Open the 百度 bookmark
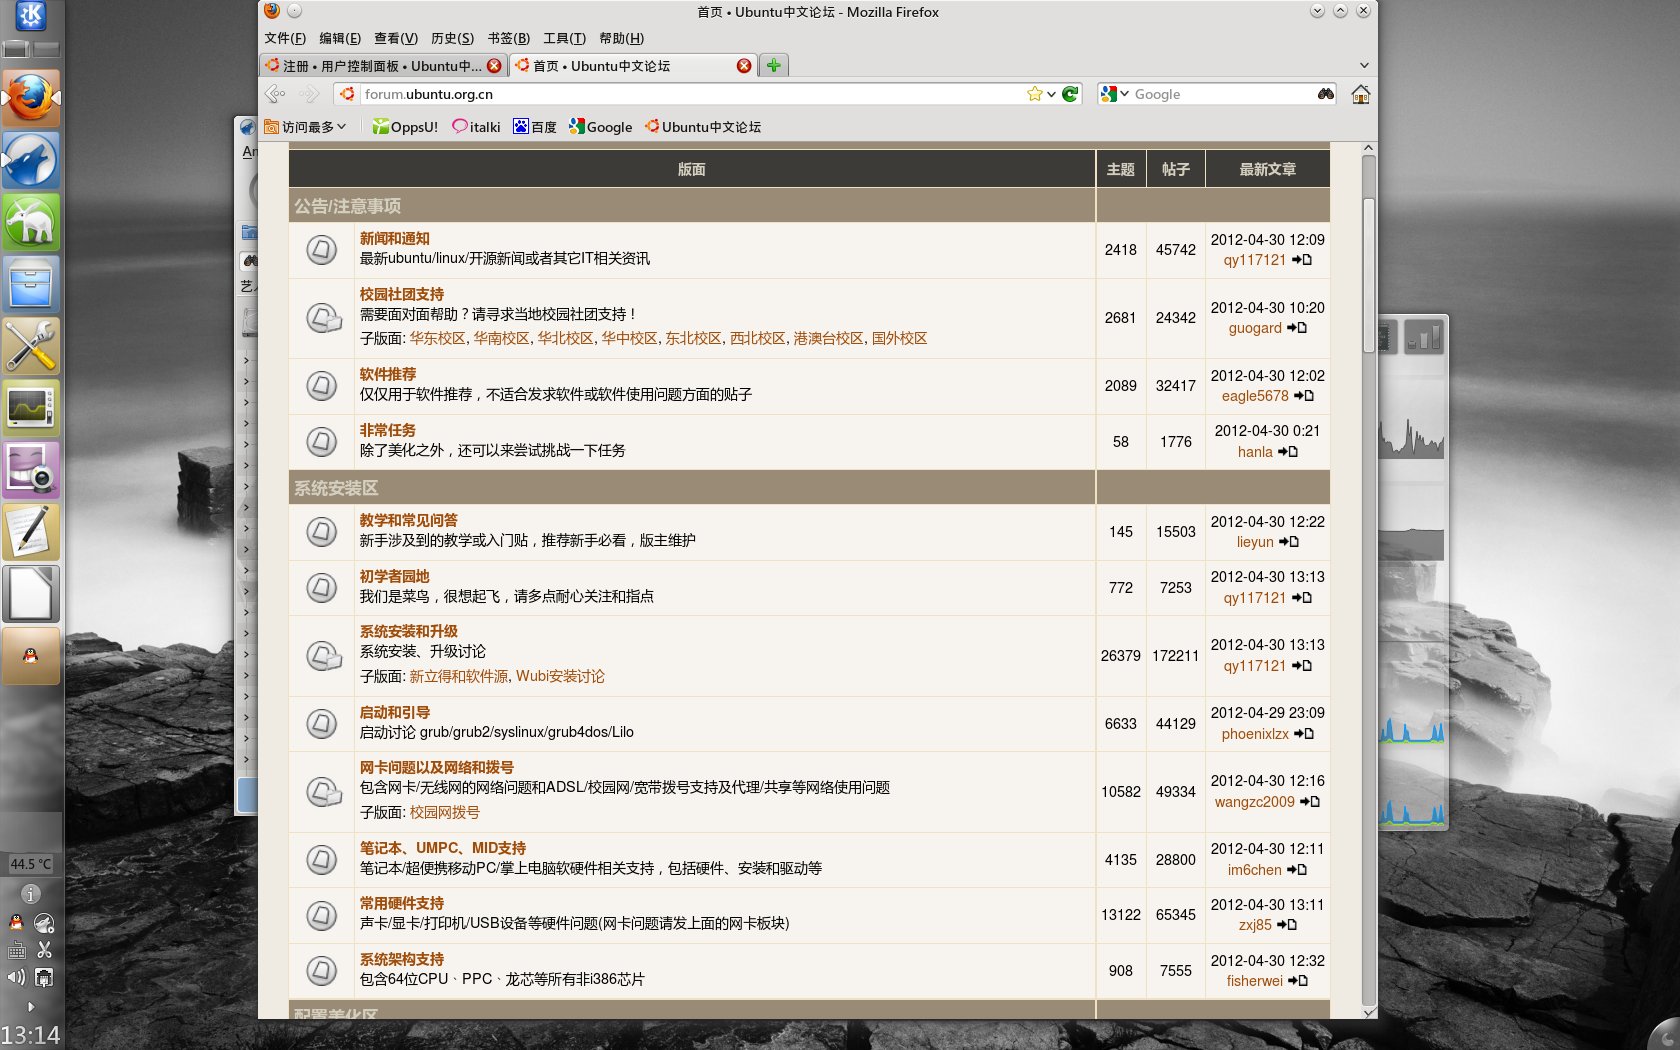This screenshot has height=1050, width=1680. (x=535, y=127)
